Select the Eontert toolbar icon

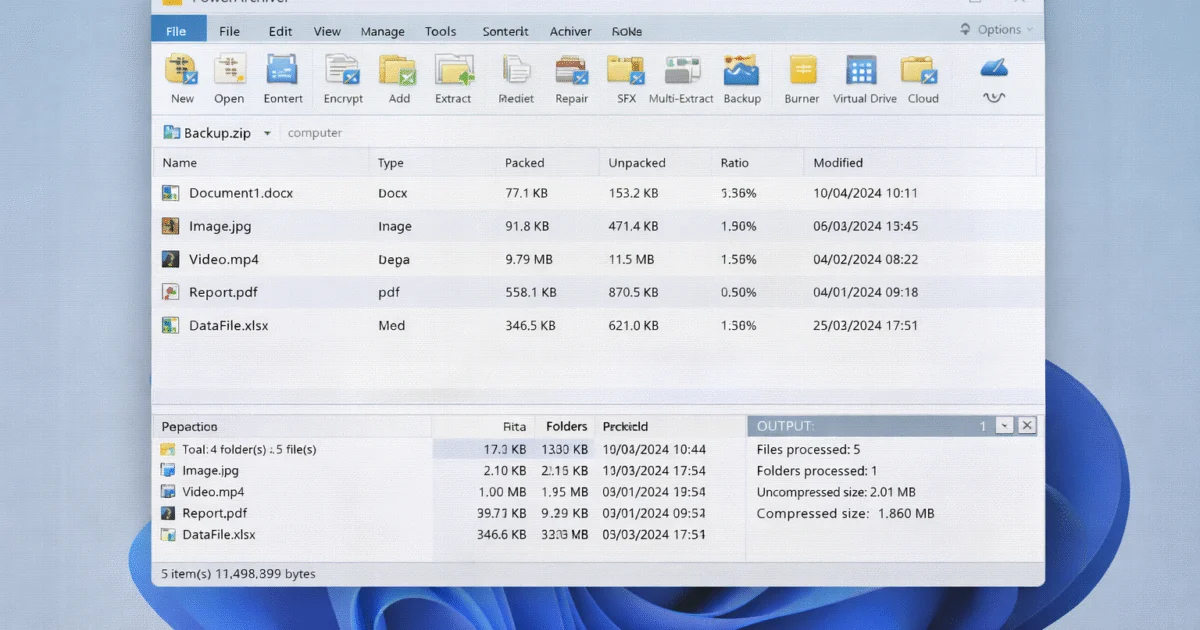[x=282, y=70]
